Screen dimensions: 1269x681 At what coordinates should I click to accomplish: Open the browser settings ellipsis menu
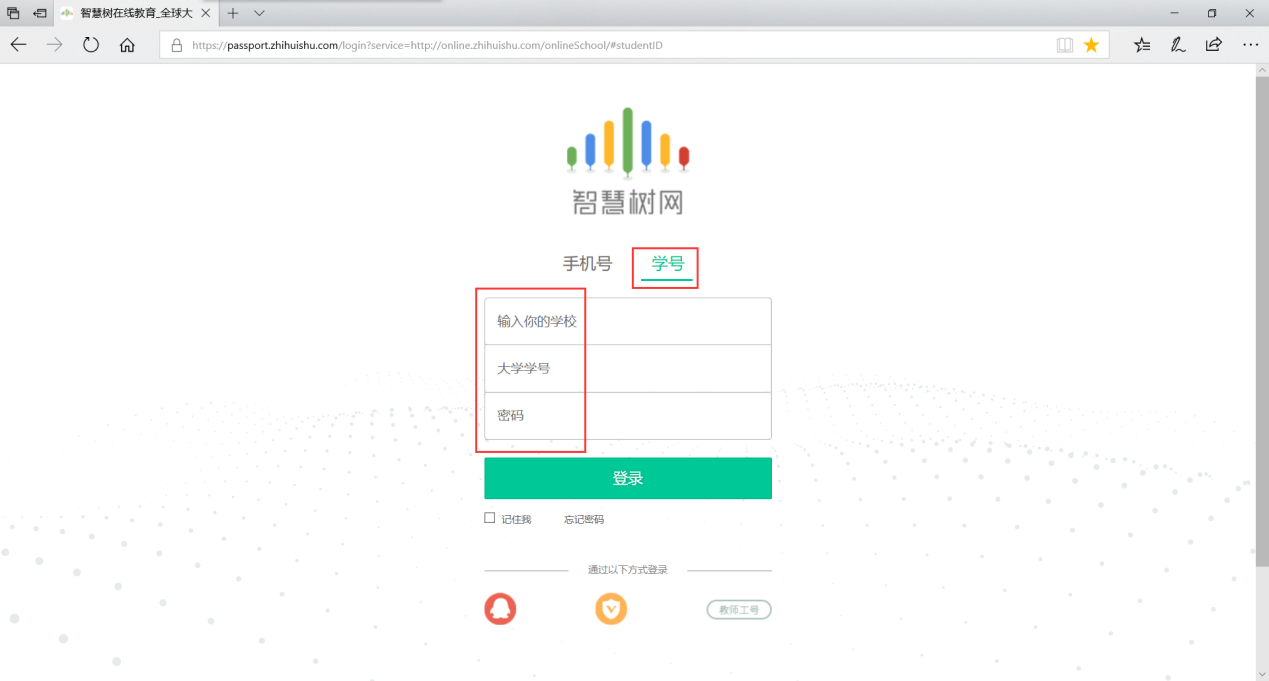point(1250,45)
